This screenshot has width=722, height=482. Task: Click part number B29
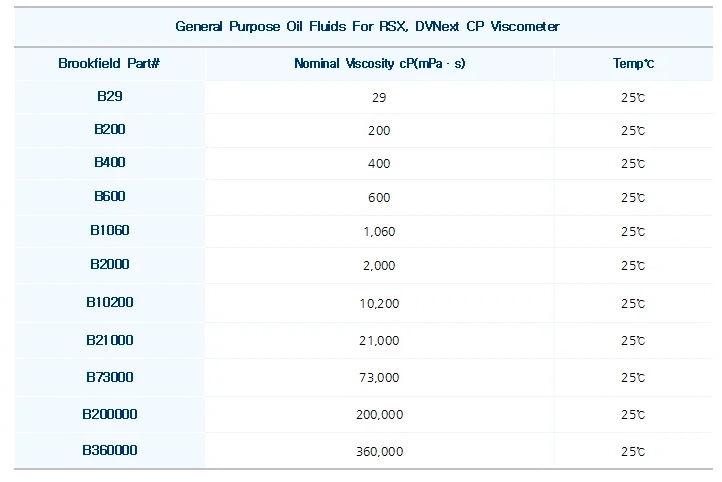(109, 96)
